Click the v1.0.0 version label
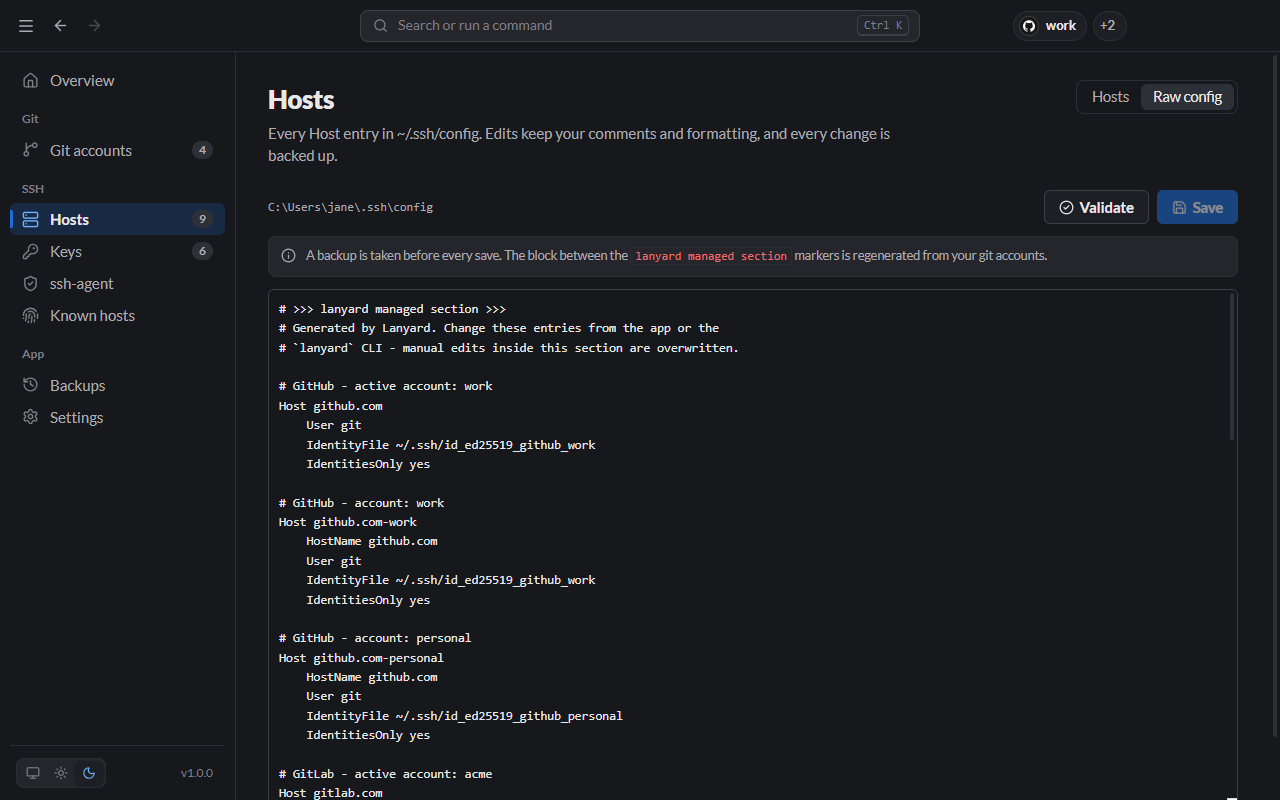Viewport: 1280px width, 800px height. [197, 773]
